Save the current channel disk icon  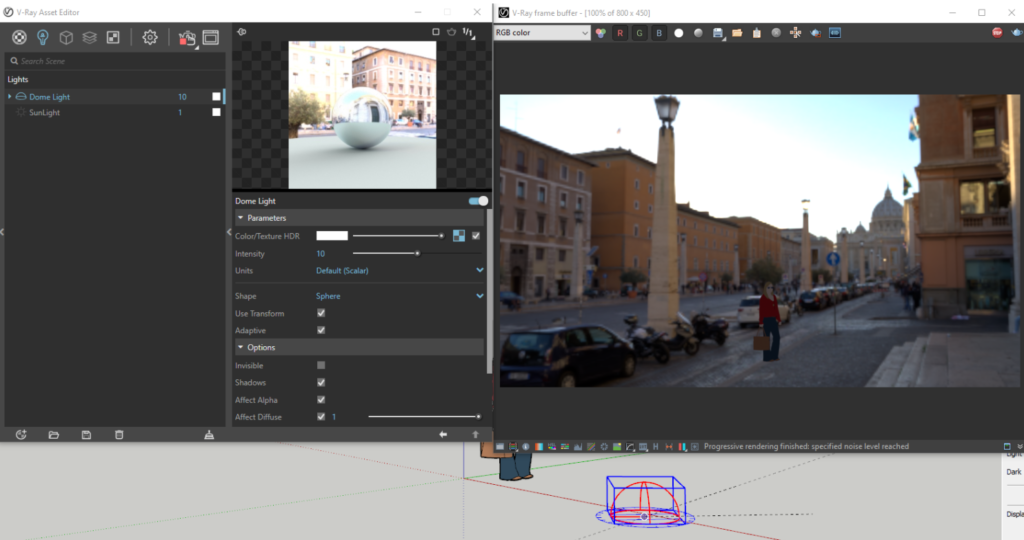click(718, 33)
